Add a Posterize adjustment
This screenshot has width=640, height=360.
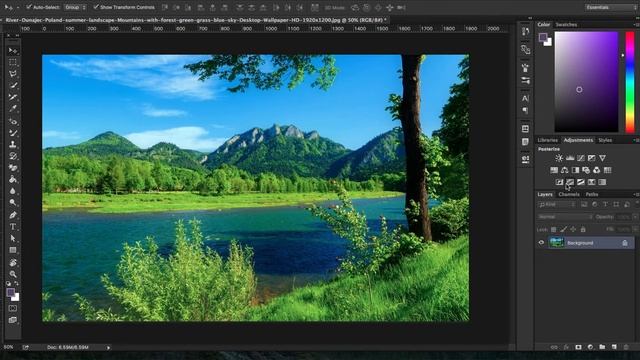point(570,182)
